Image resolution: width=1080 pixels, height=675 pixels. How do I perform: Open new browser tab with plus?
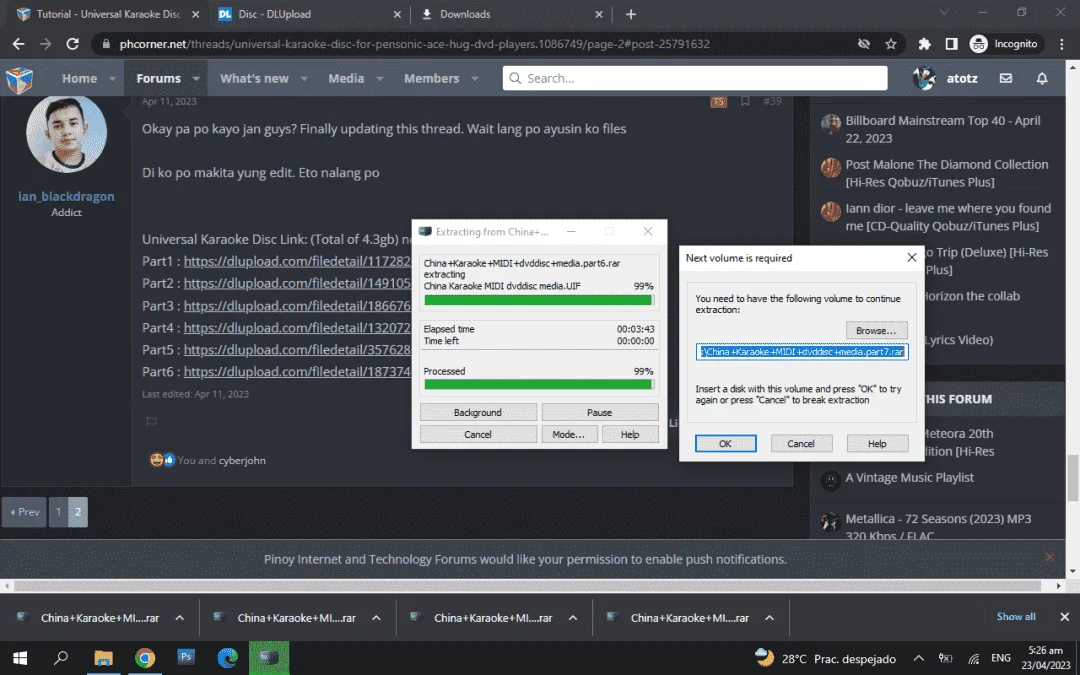pos(631,14)
